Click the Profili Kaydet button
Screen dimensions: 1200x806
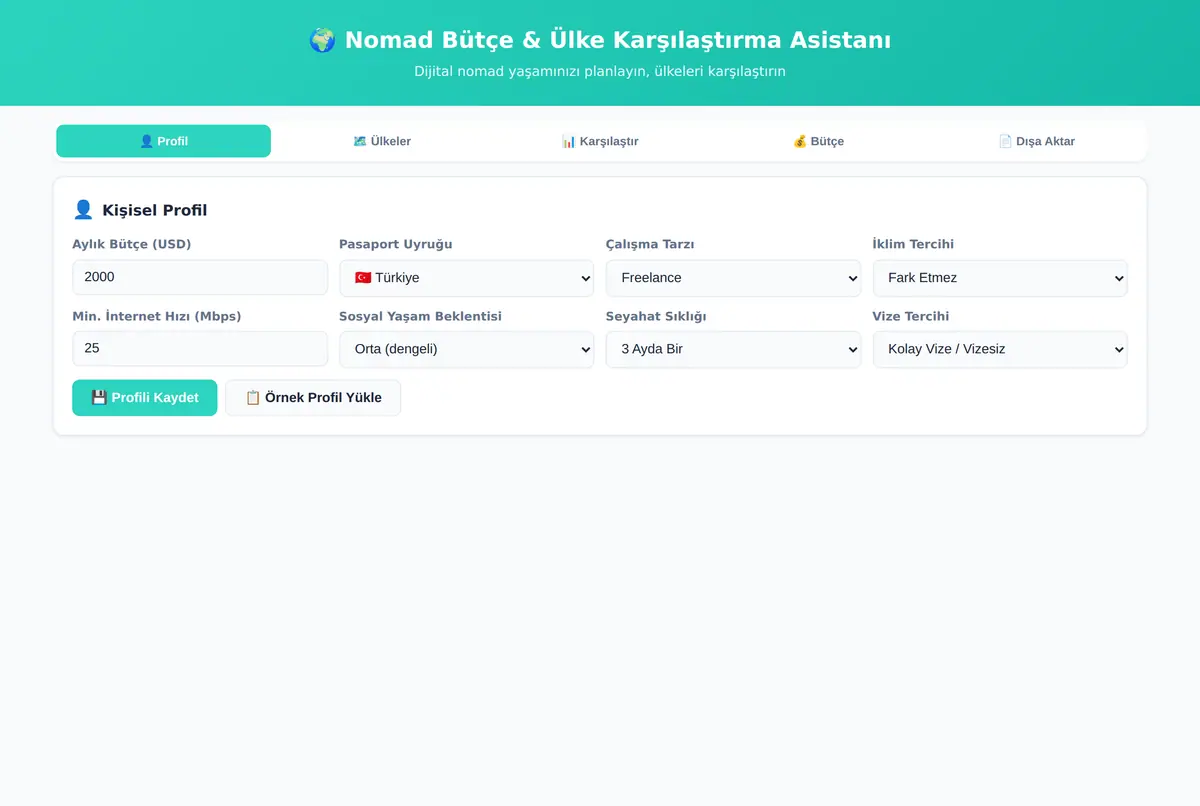click(145, 398)
